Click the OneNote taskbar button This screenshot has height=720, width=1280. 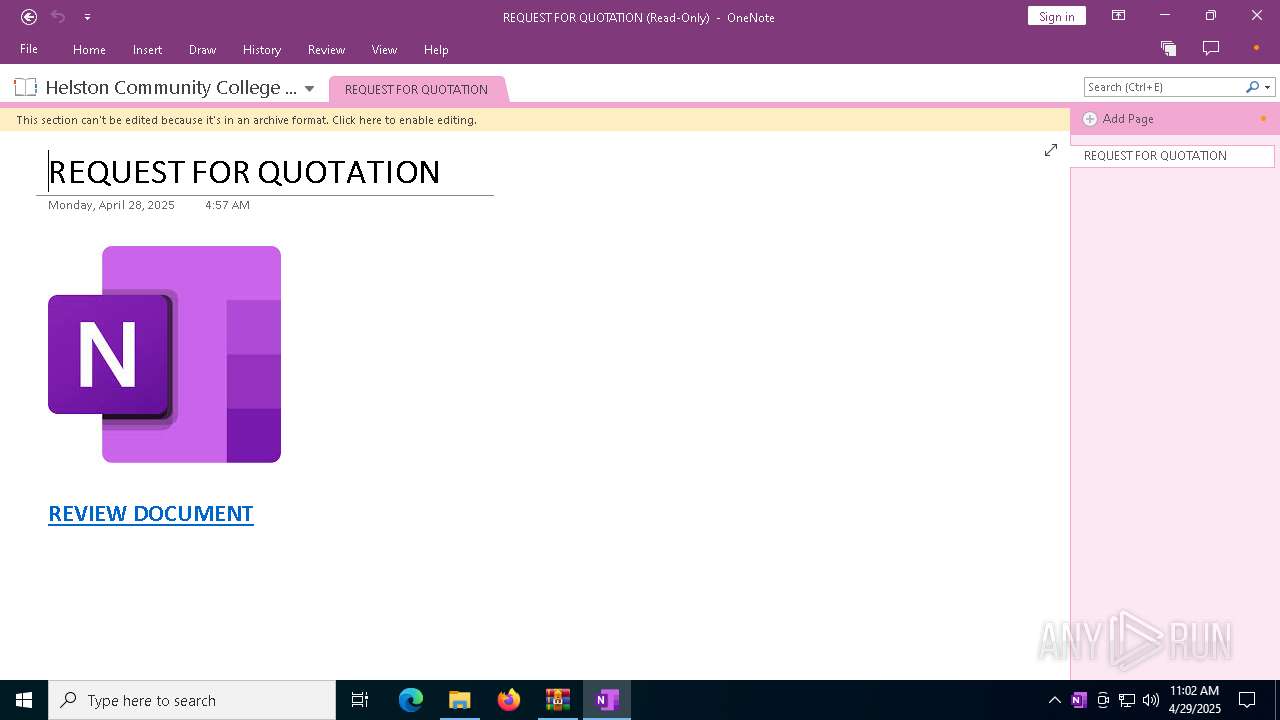pos(607,700)
